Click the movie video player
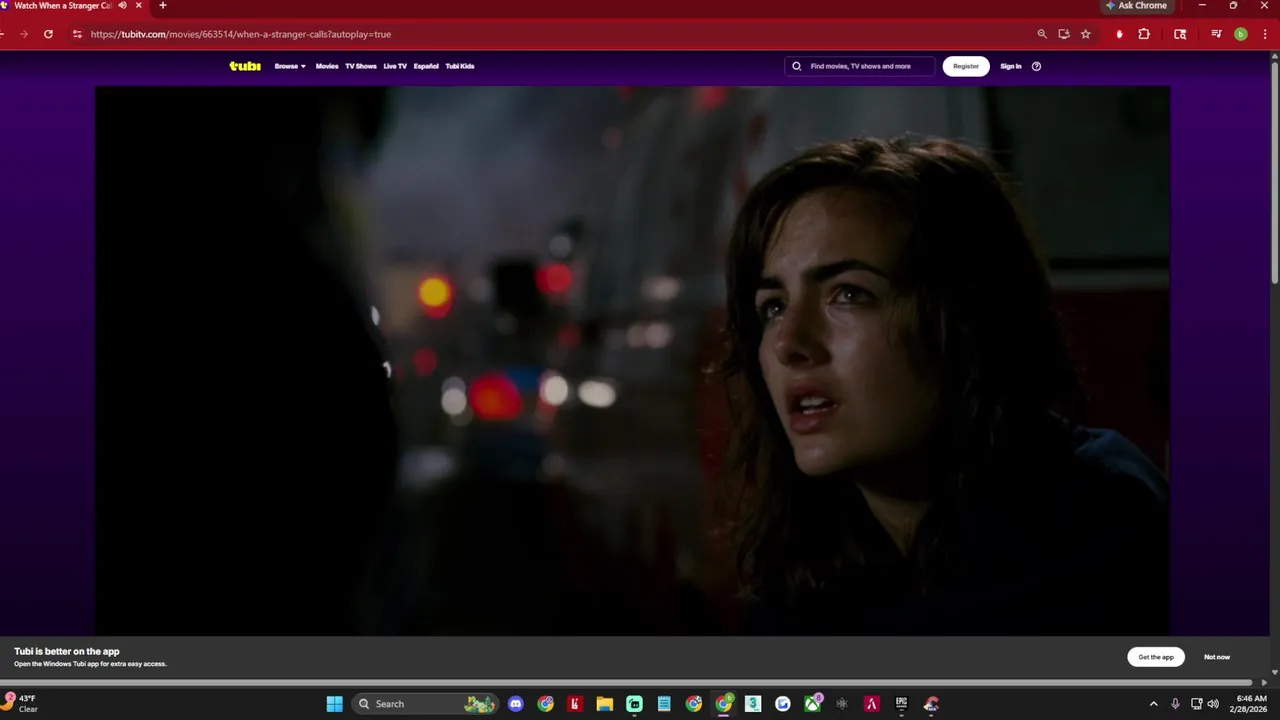The image size is (1280, 720). (x=632, y=360)
